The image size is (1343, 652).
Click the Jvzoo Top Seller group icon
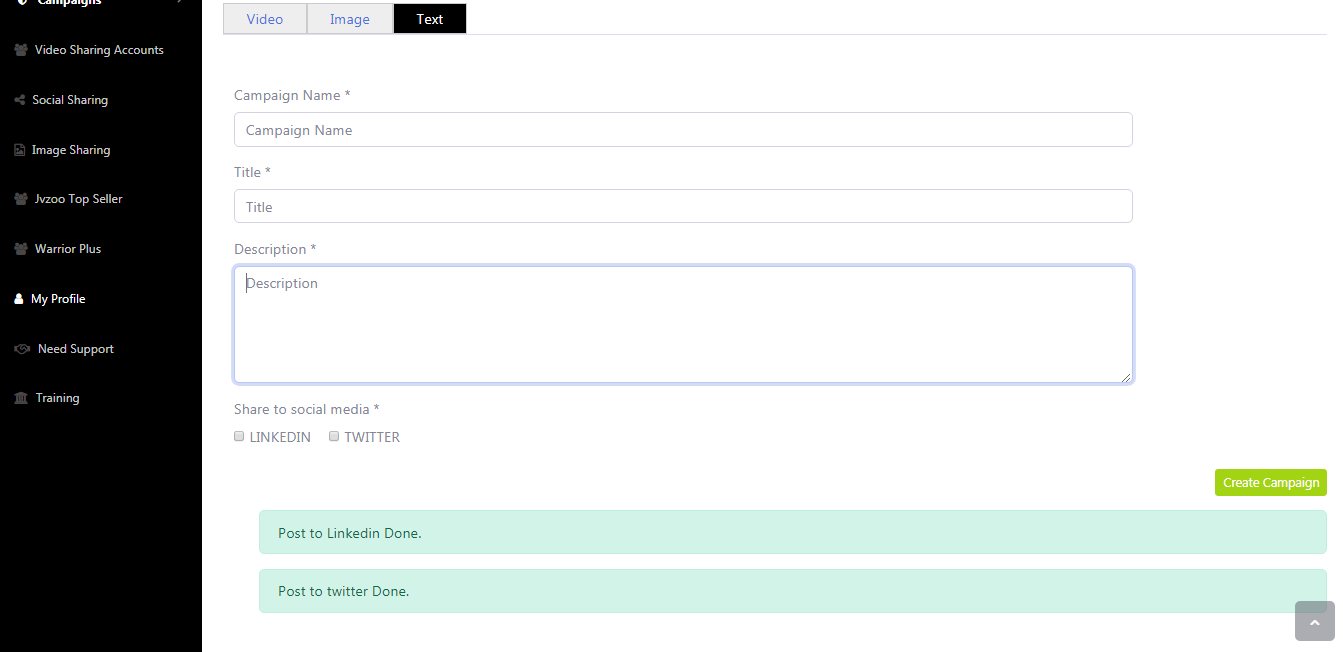coord(21,199)
